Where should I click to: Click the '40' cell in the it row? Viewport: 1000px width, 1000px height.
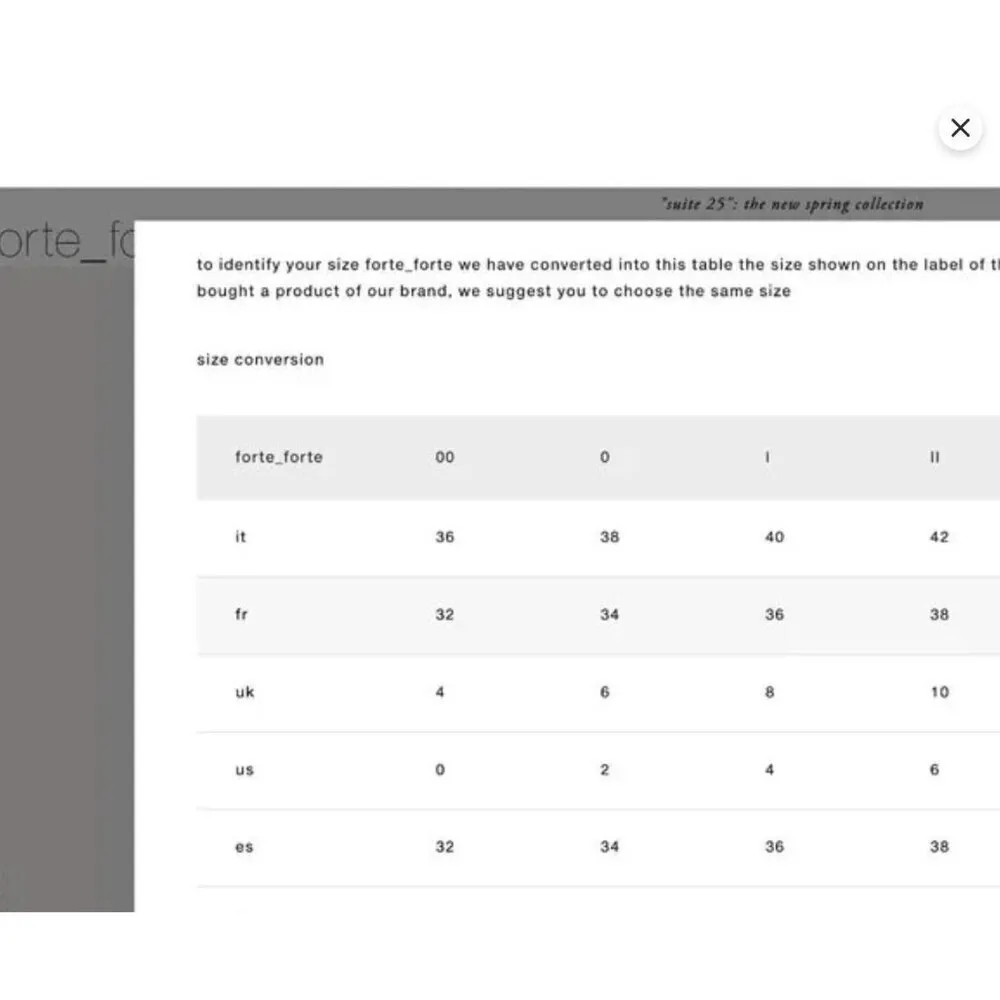coord(775,537)
